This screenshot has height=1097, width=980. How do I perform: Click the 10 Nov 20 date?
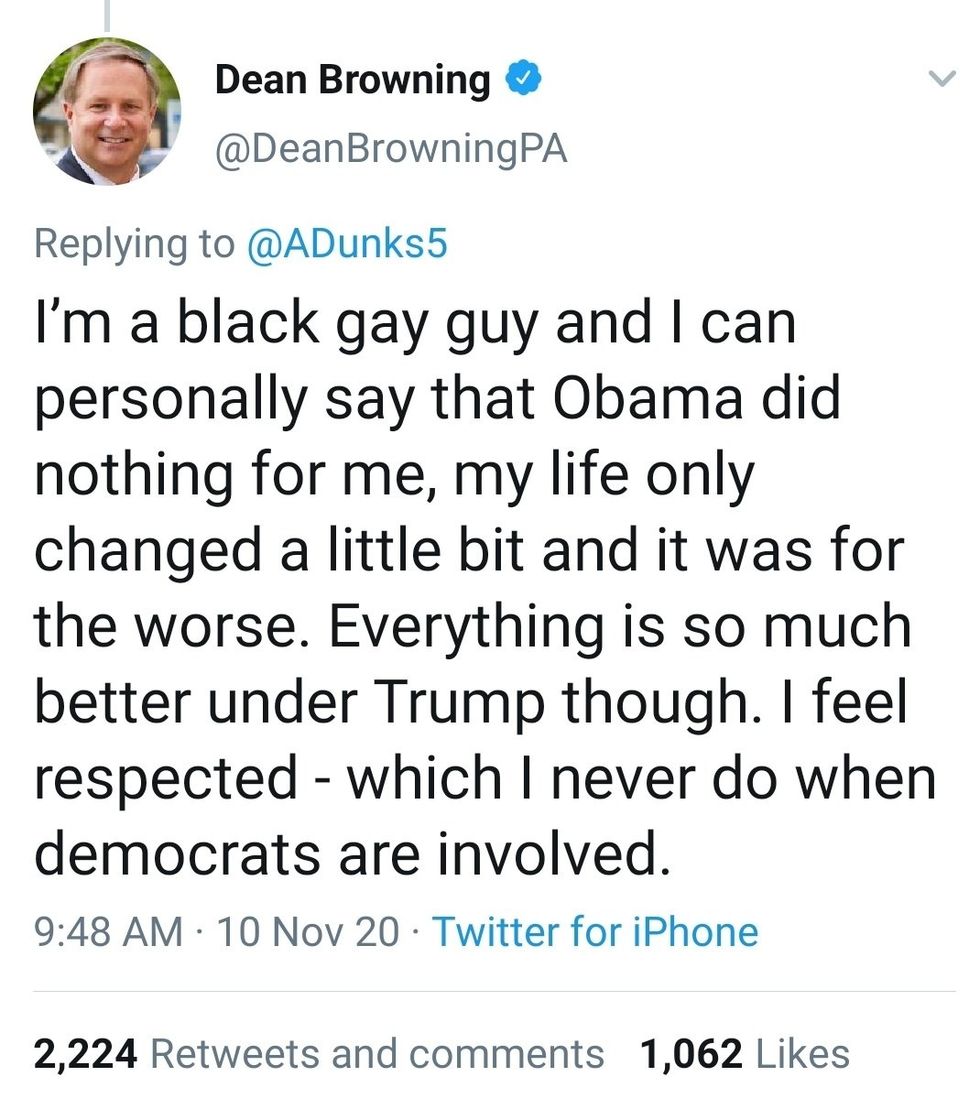(307, 932)
